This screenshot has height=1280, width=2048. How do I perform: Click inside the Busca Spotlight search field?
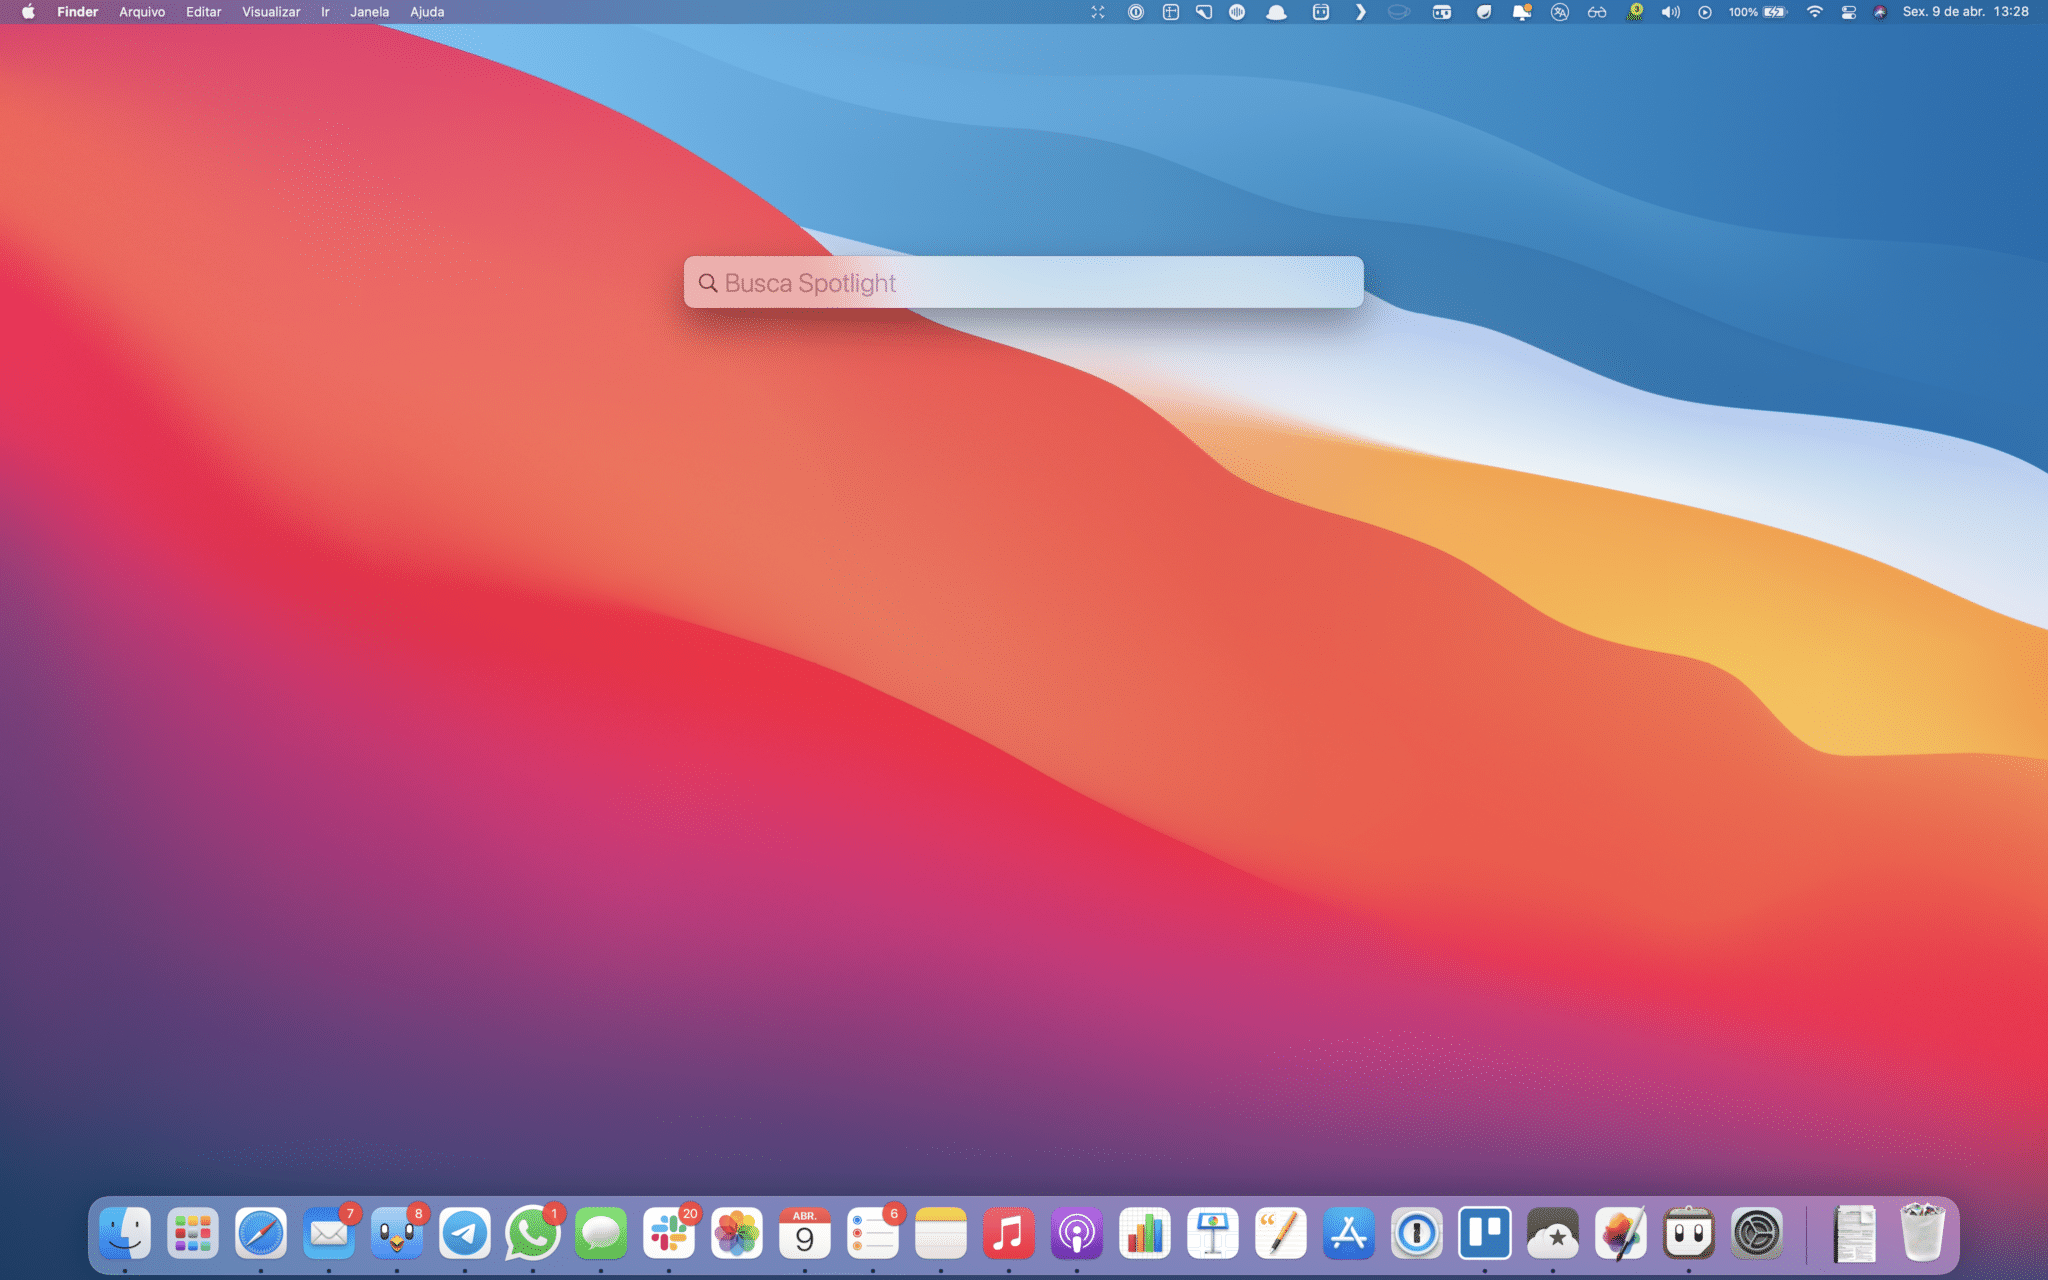pos(1024,283)
